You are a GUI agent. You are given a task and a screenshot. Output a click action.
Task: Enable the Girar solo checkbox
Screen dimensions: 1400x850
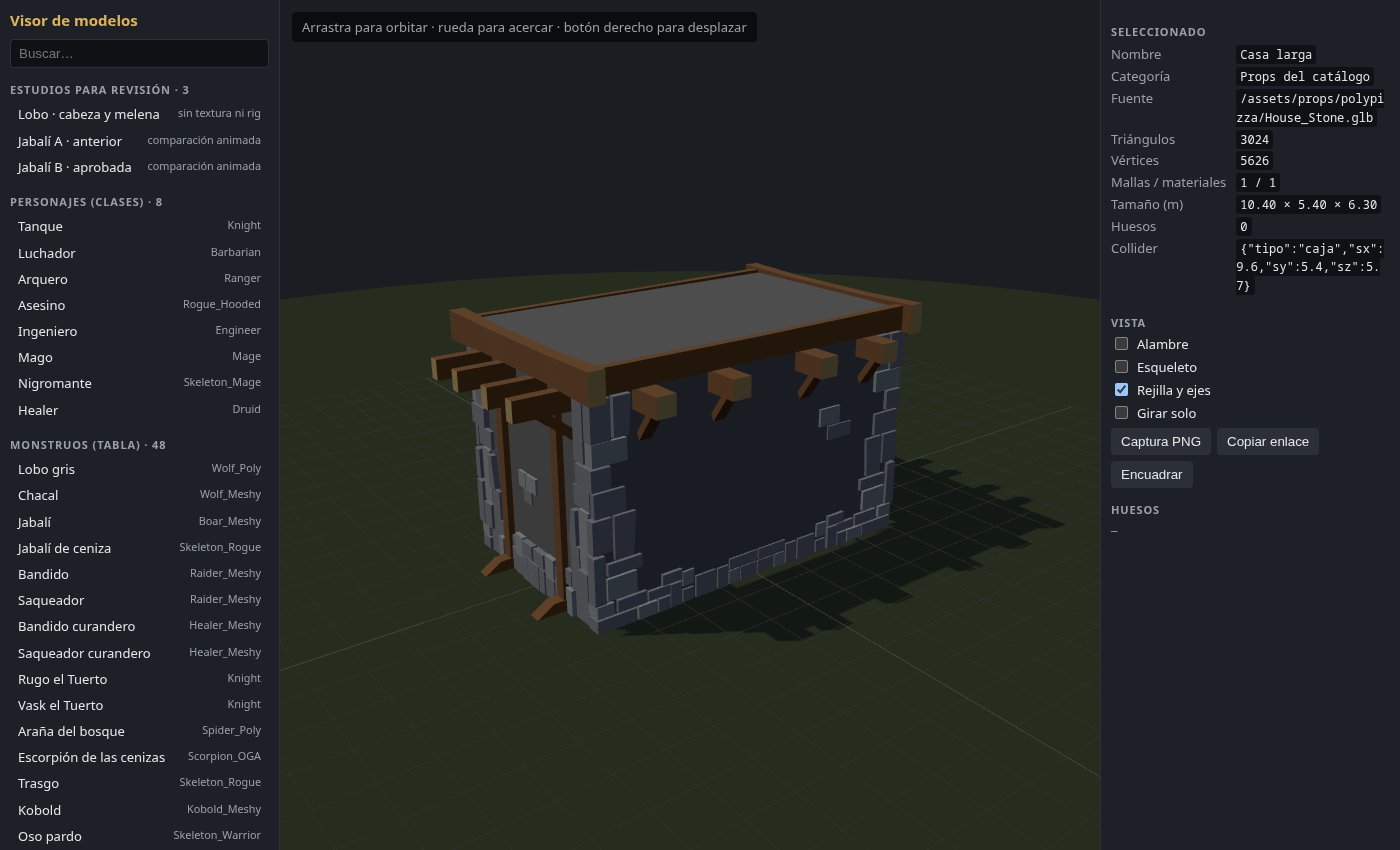(x=1122, y=413)
